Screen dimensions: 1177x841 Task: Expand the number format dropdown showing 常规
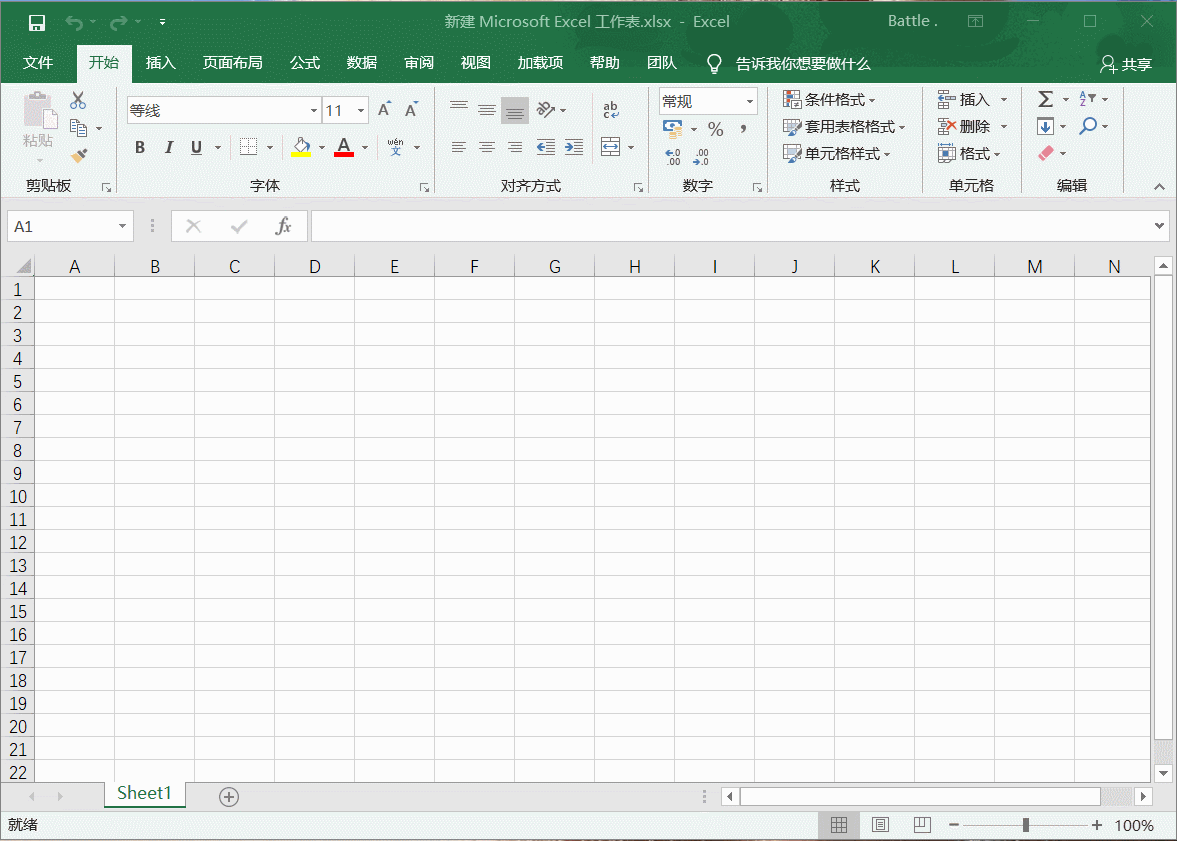pos(749,101)
